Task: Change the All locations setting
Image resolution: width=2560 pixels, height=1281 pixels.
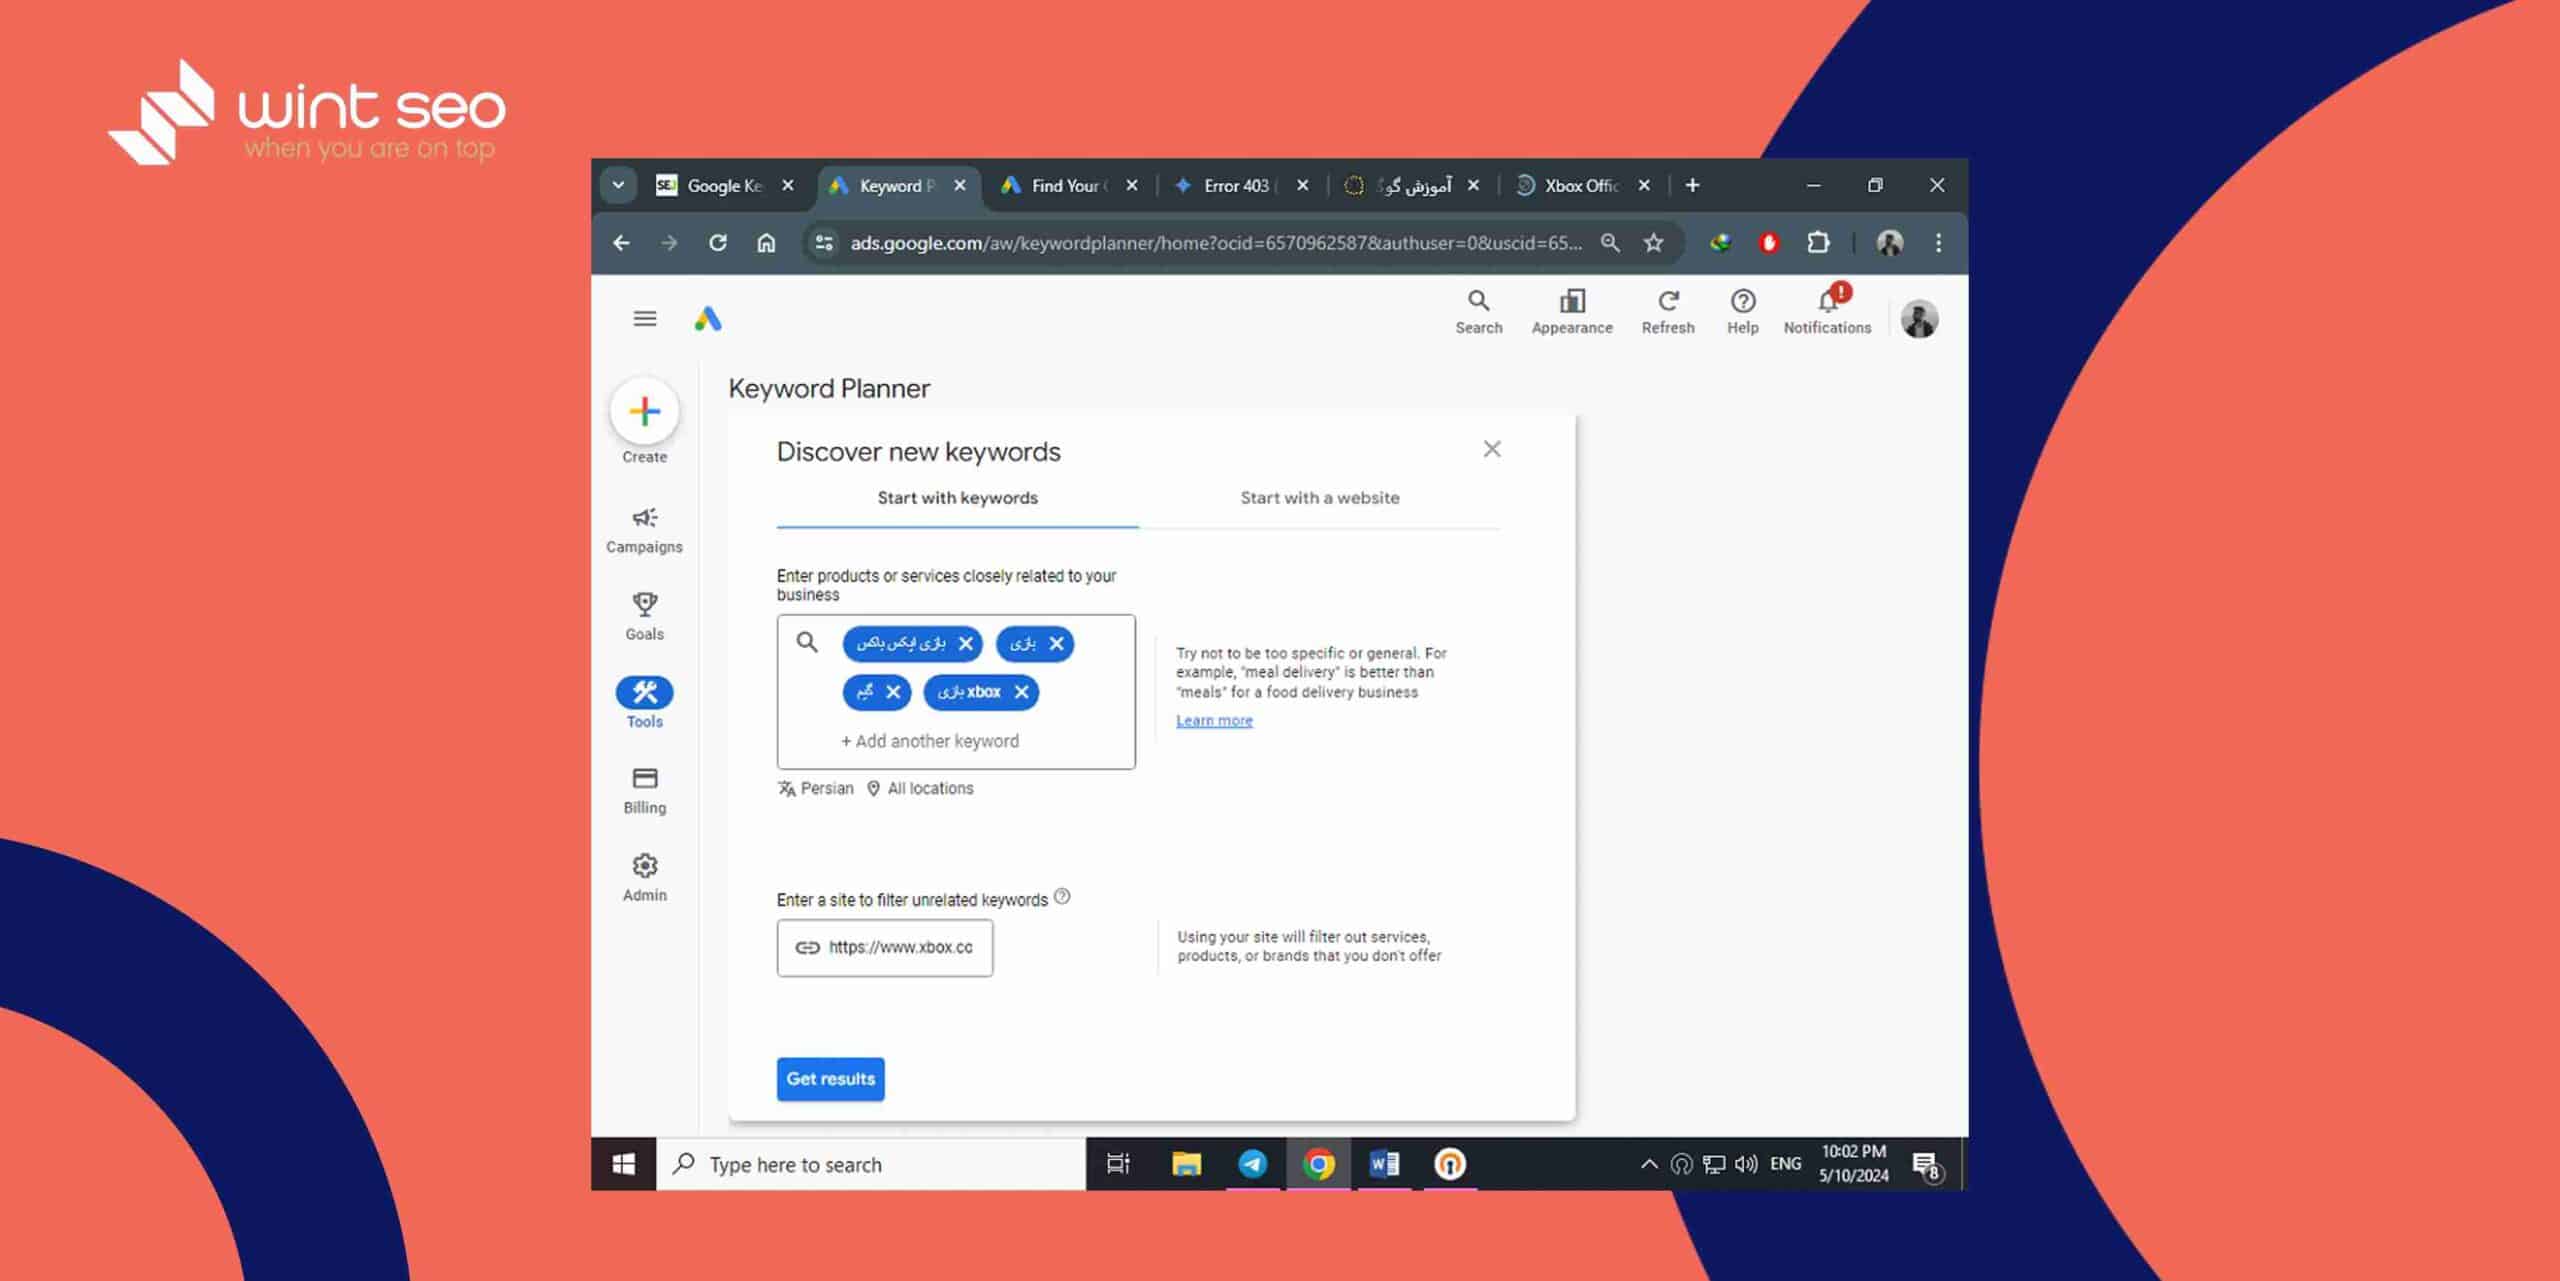Action: coord(920,789)
